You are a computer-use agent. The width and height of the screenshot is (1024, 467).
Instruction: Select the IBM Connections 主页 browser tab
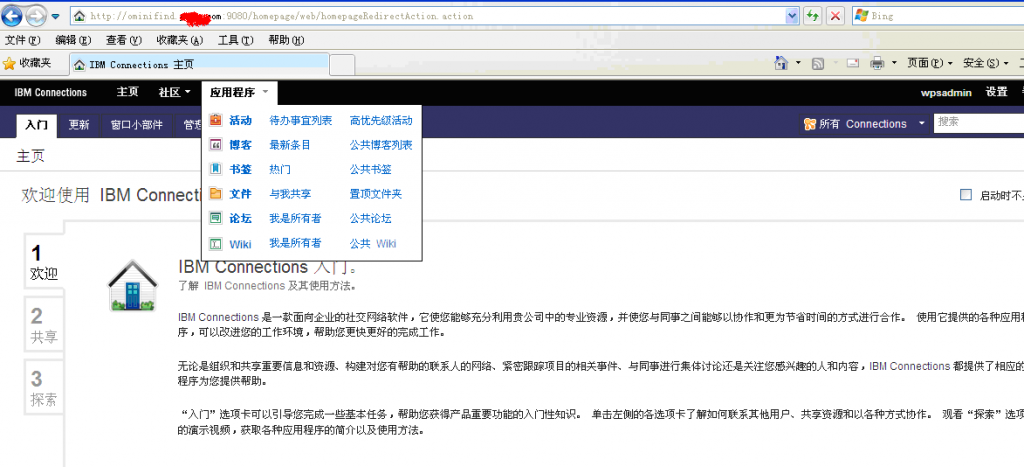pos(199,64)
